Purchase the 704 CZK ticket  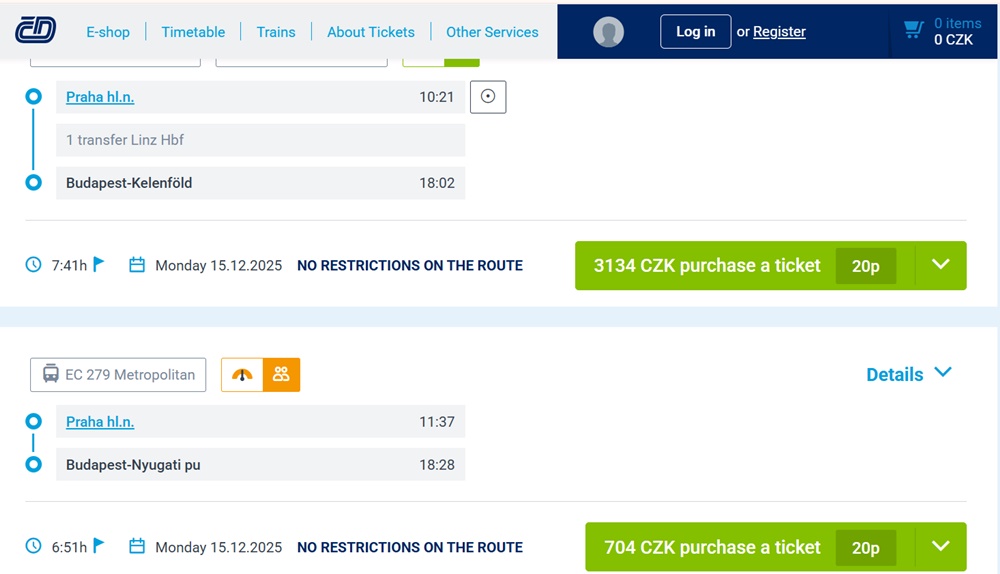click(x=712, y=547)
